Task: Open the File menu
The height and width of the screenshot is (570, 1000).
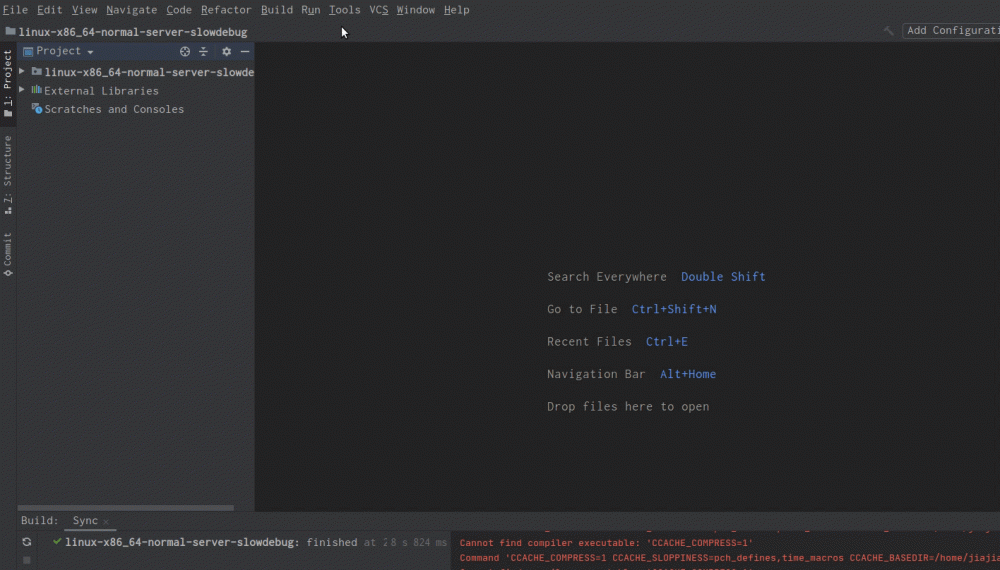Action: 15,10
